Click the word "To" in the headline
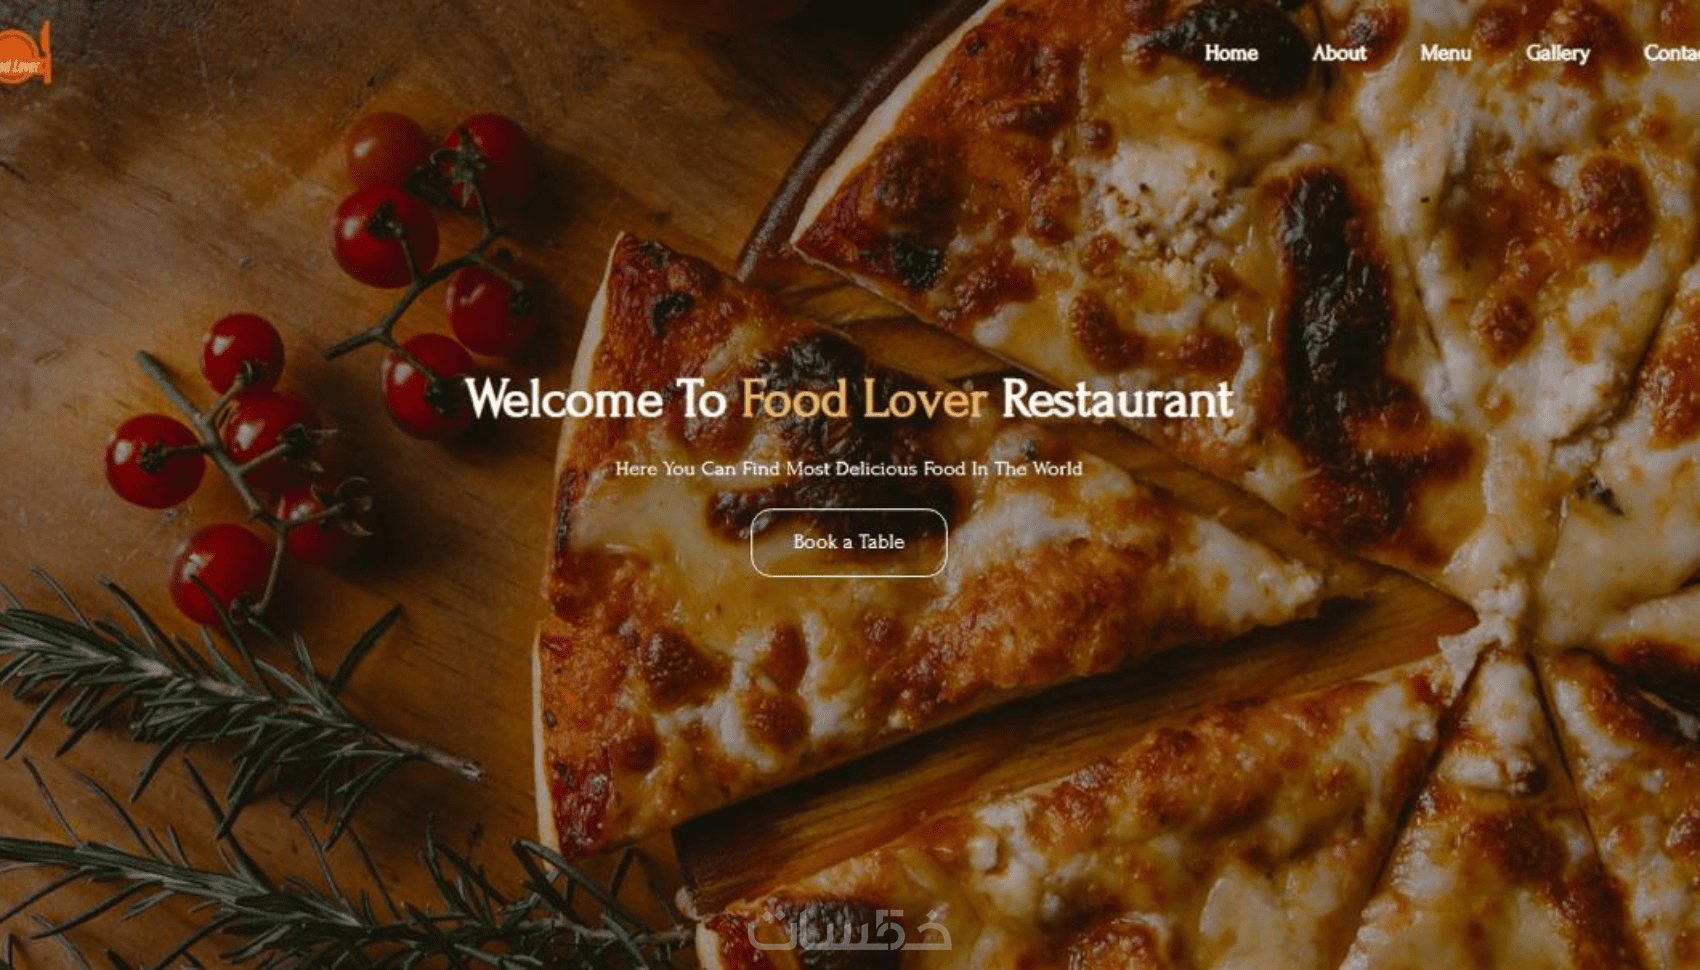Image resolution: width=1700 pixels, height=970 pixels. tap(701, 399)
